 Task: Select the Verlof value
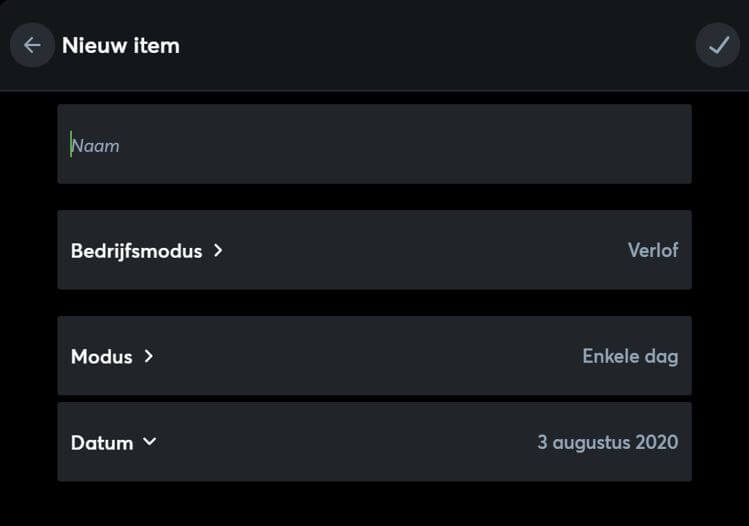(652, 251)
